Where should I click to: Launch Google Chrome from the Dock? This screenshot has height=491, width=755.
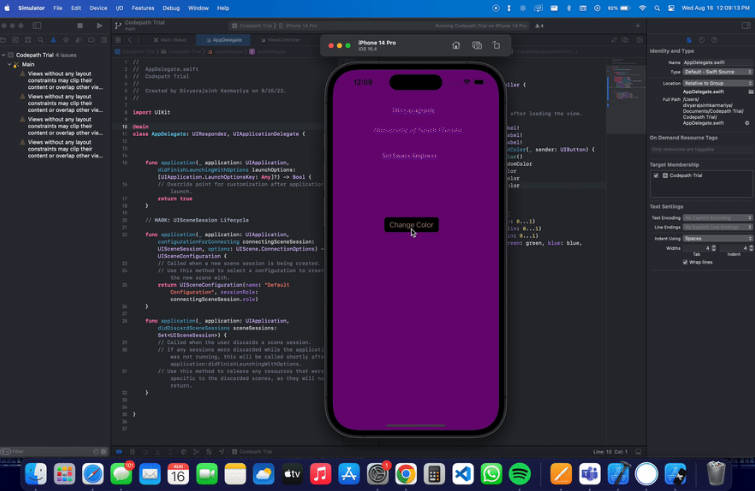coord(405,473)
